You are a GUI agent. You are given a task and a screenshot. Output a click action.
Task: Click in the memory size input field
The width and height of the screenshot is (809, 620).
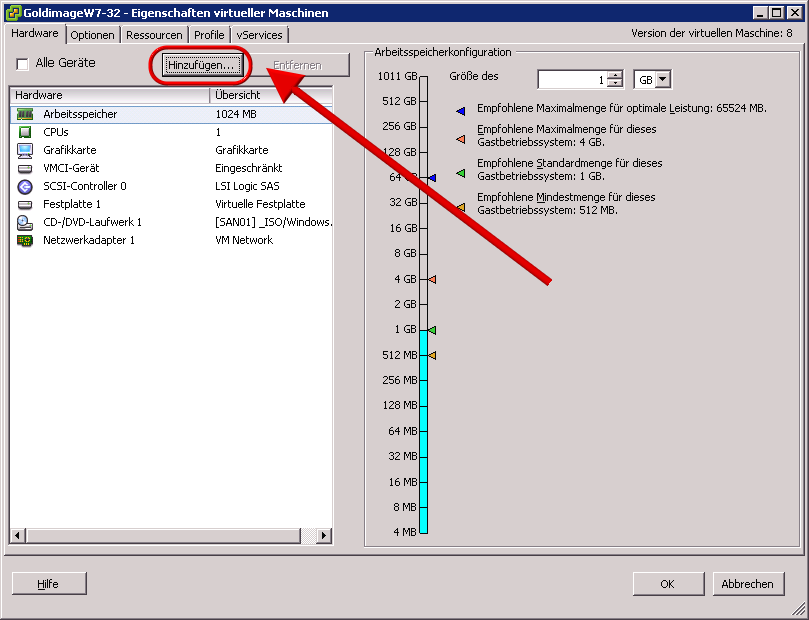571,80
